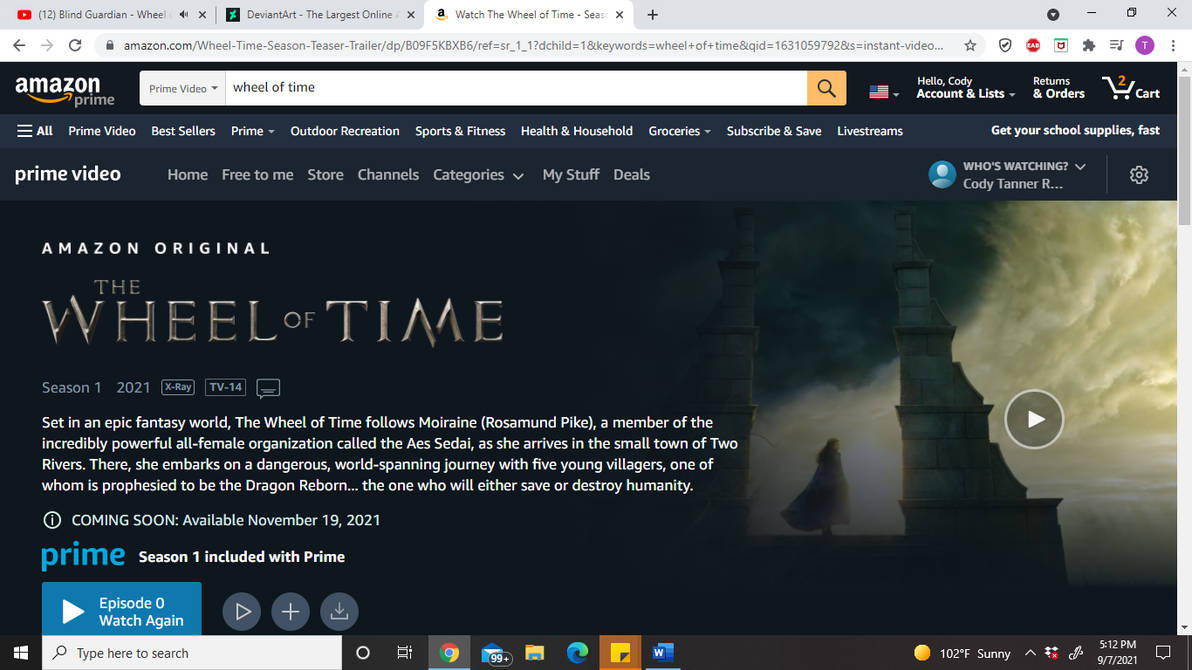The width and height of the screenshot is (1192, 670).
Task: Open the Windows Start menu
Action: pyautogui.click(x=21, y=653)
